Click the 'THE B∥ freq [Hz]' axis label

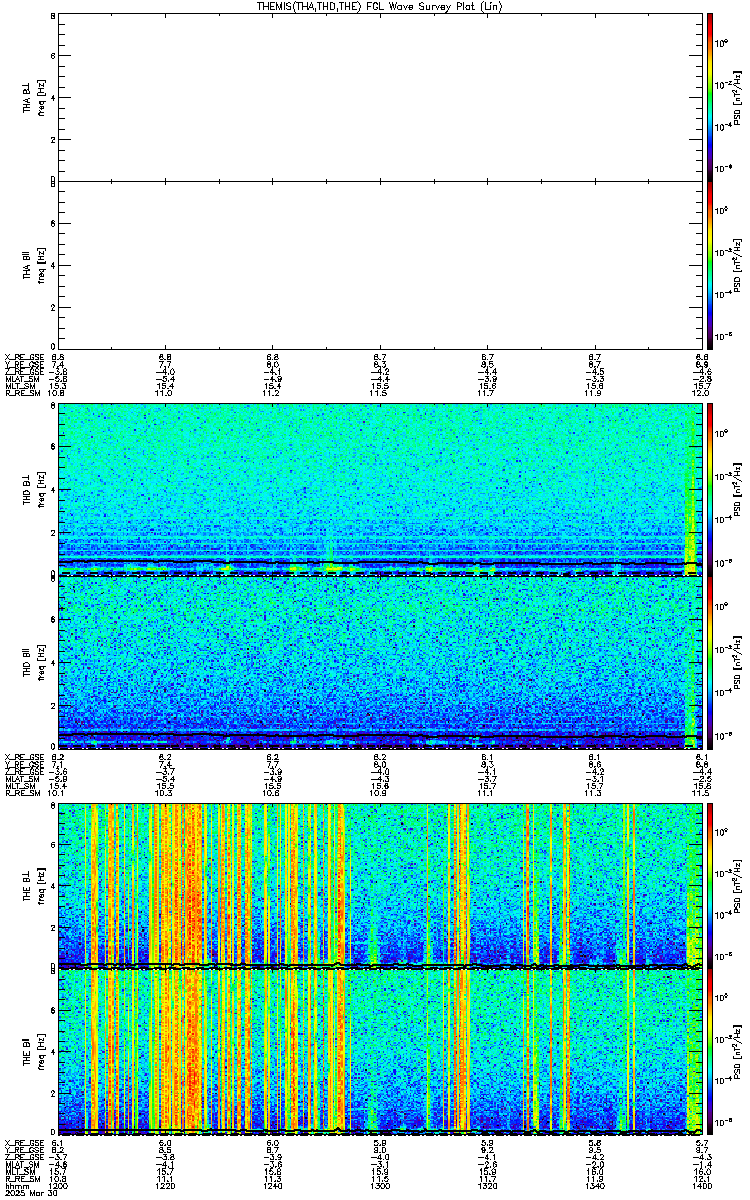pyautogui.click(x=33, y=1053)
